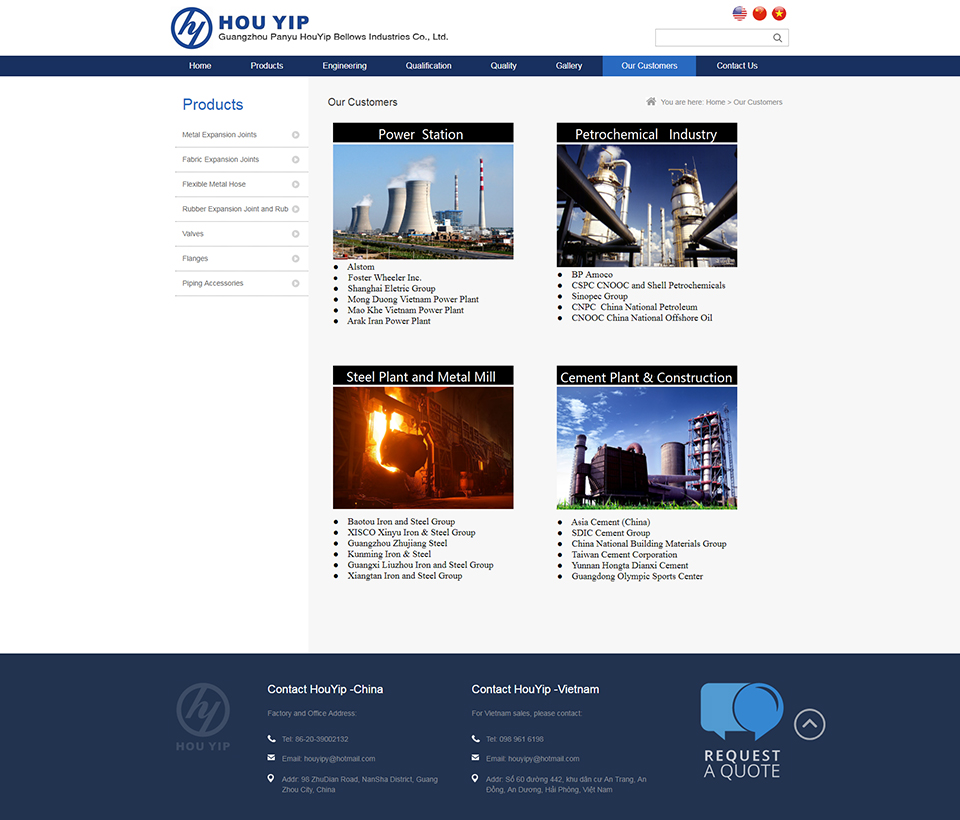
Task: Click the China telephone icon in footer
Action: pos(271,739)
